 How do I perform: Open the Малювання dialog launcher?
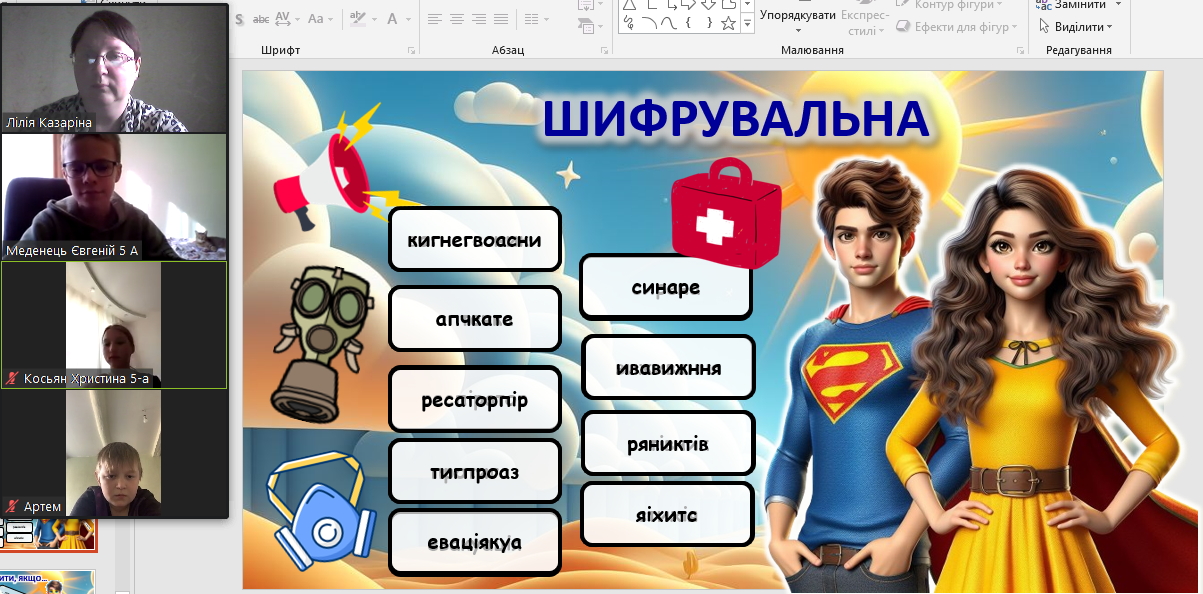1019,50
